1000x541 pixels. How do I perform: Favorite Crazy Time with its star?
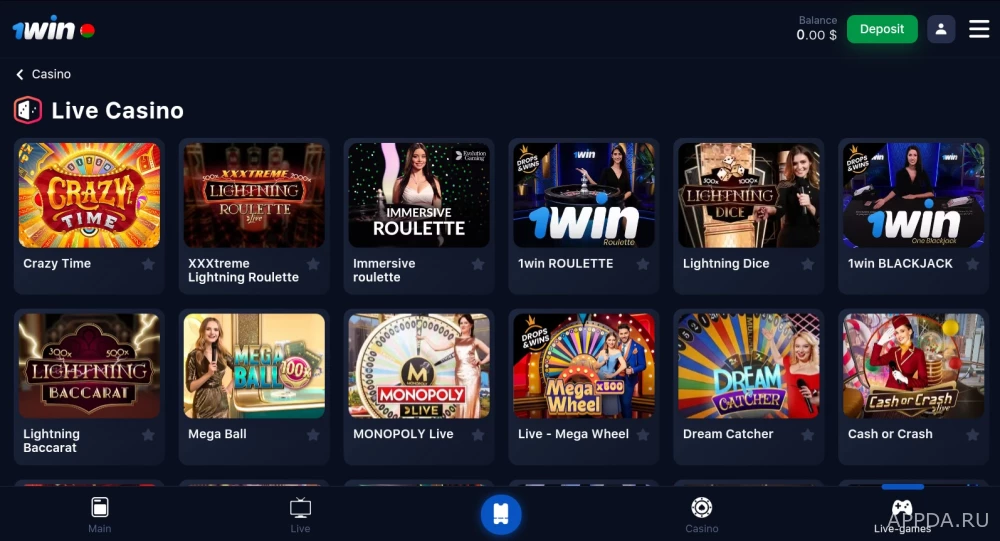pos(148,264)
